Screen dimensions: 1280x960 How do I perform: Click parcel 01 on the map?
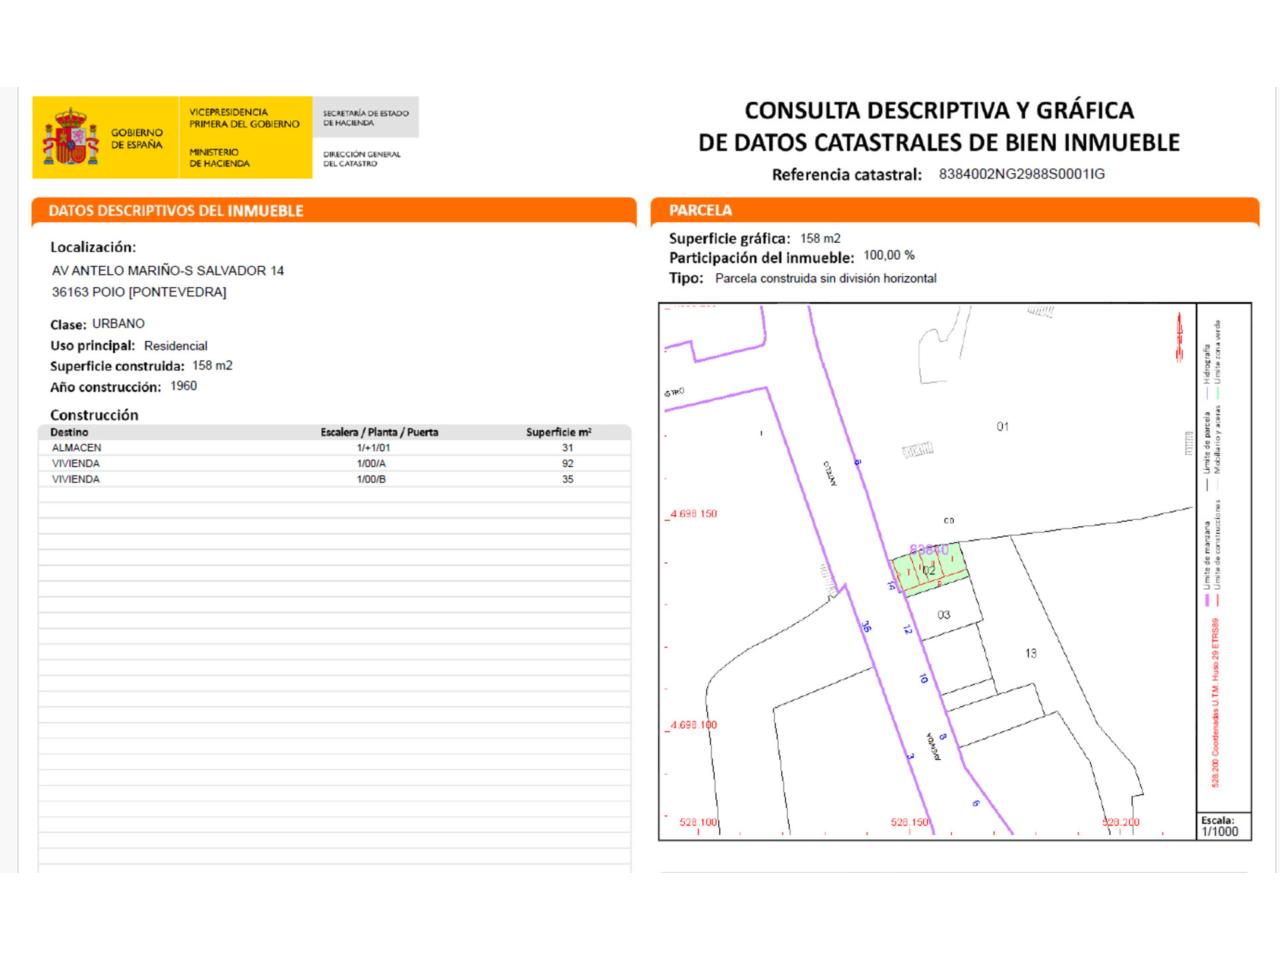(x=1002, y=427)
